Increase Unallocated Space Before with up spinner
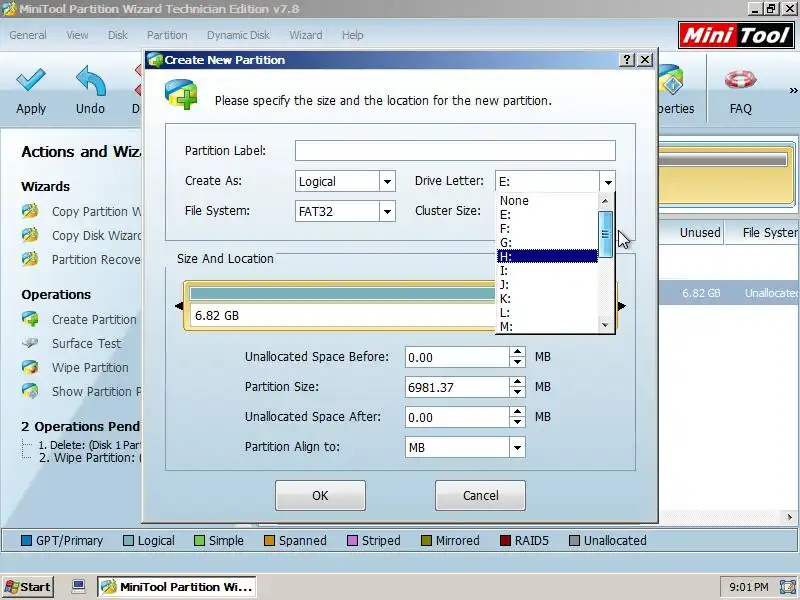The image size is (800, 600). 517,352
